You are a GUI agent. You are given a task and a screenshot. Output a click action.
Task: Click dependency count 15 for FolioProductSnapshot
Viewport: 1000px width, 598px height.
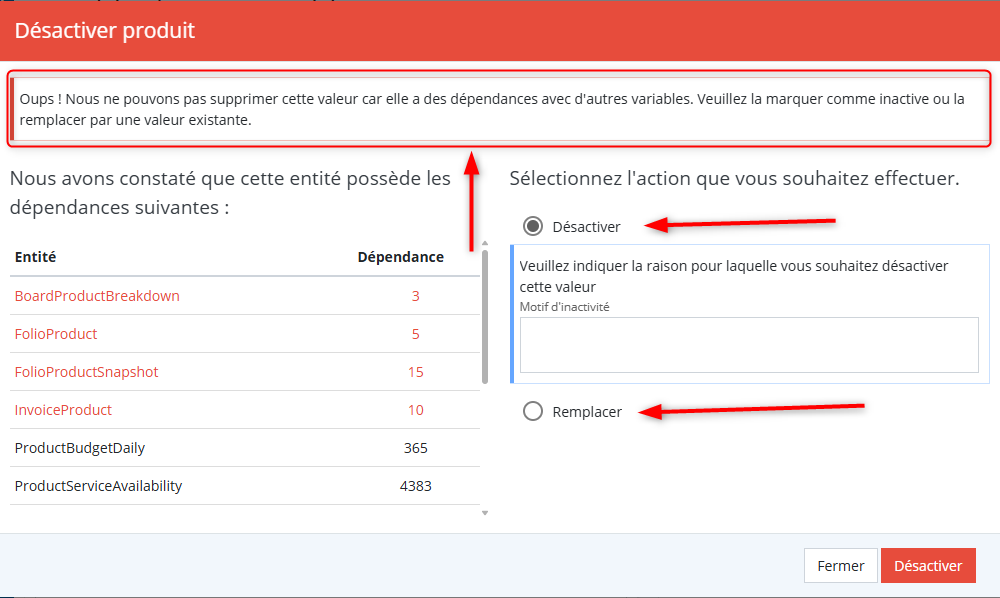click(415, 372)
